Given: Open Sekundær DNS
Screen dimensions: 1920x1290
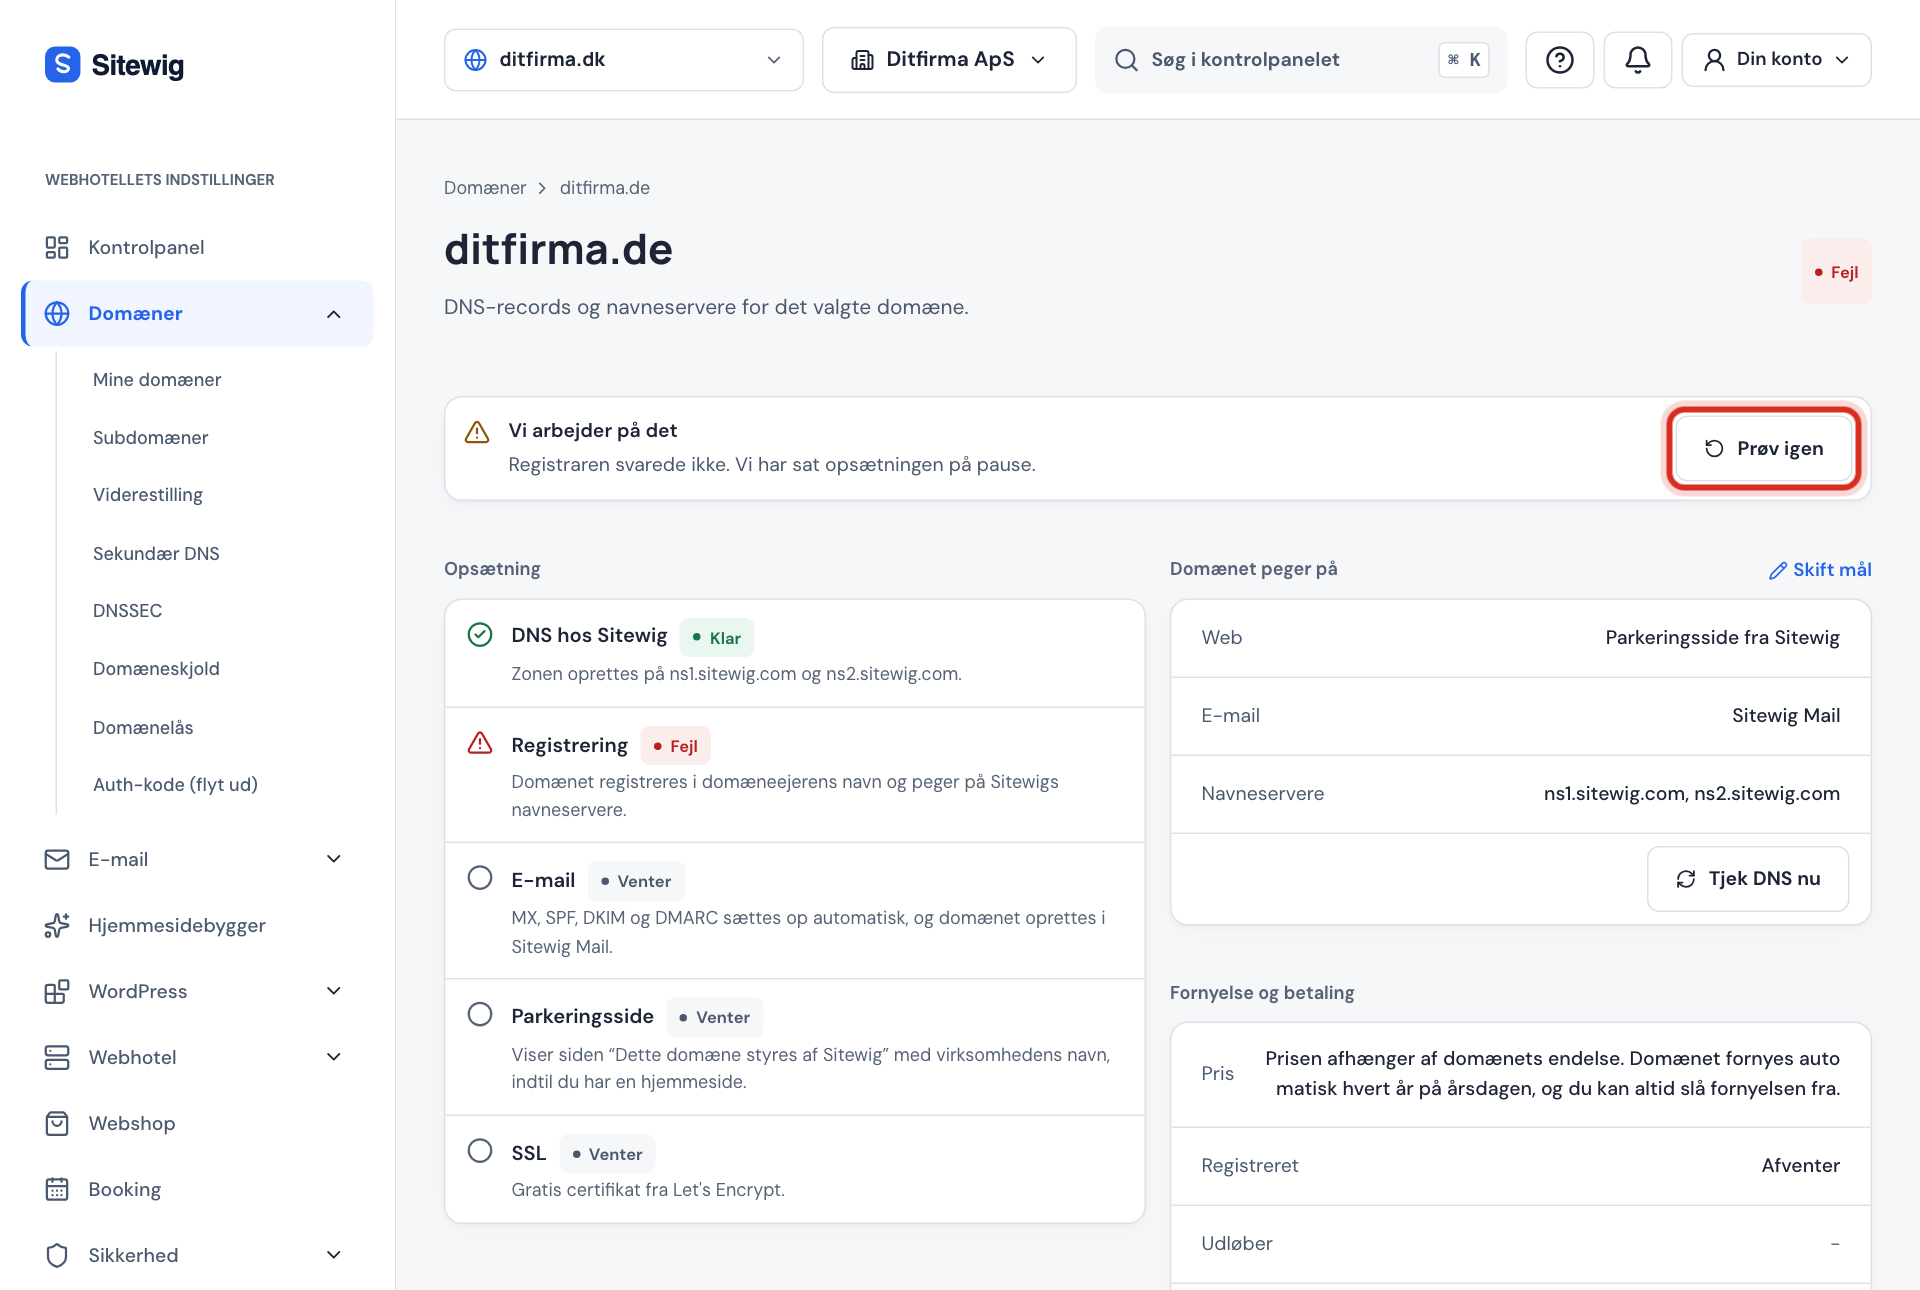Looking at the screenshot, I should click(x=156, y=554).
